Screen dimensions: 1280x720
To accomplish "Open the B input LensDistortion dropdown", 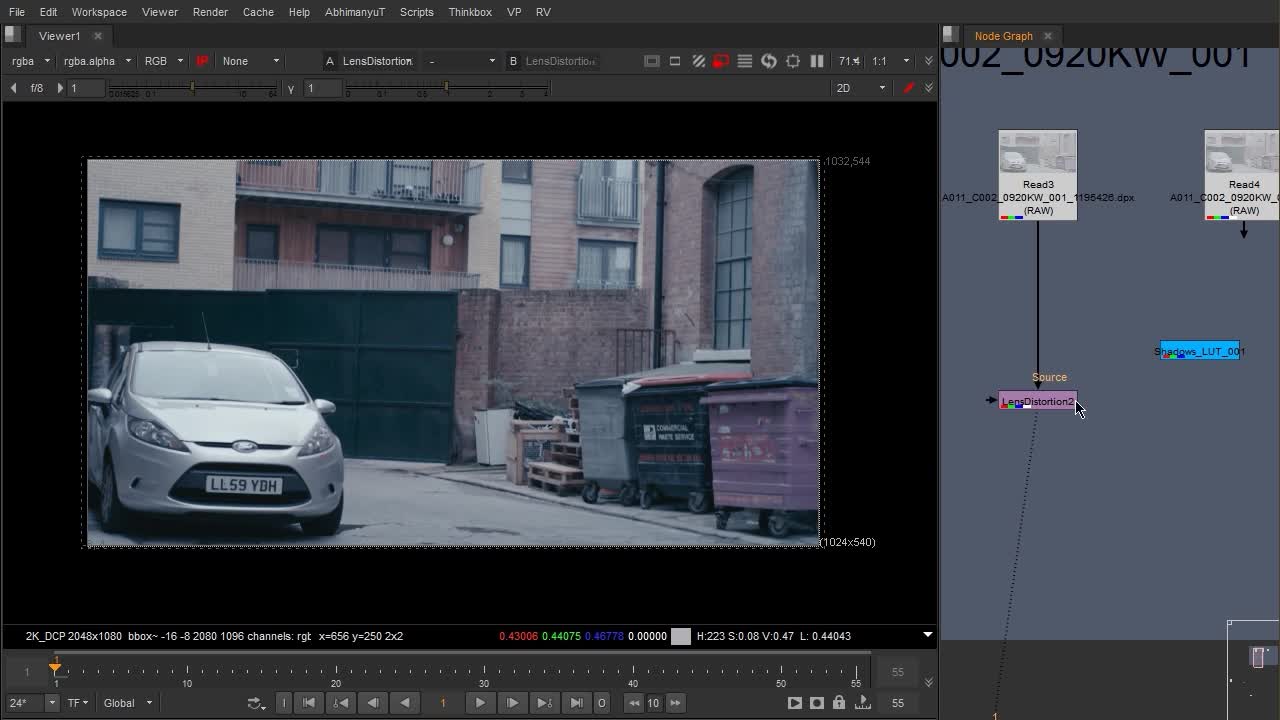I will pyautogui.click(x=561, y=61).
